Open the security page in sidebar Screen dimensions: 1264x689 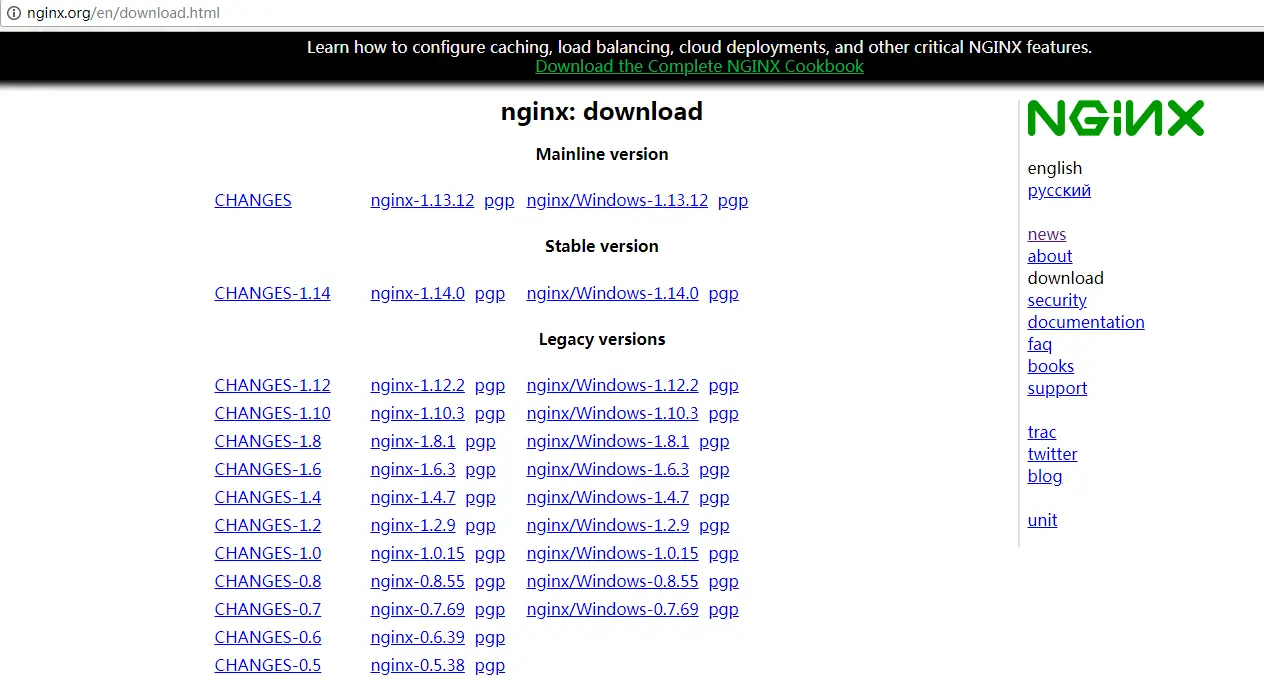click(x=1057, y=300)
